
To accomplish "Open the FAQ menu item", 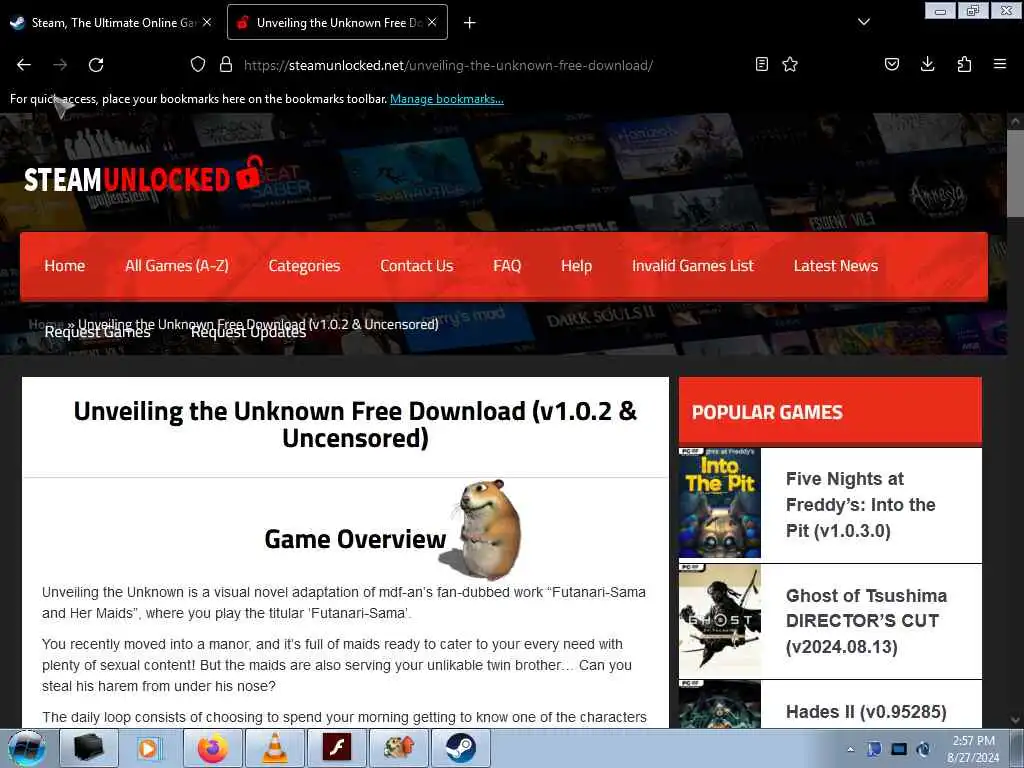I will pos(507,266).
